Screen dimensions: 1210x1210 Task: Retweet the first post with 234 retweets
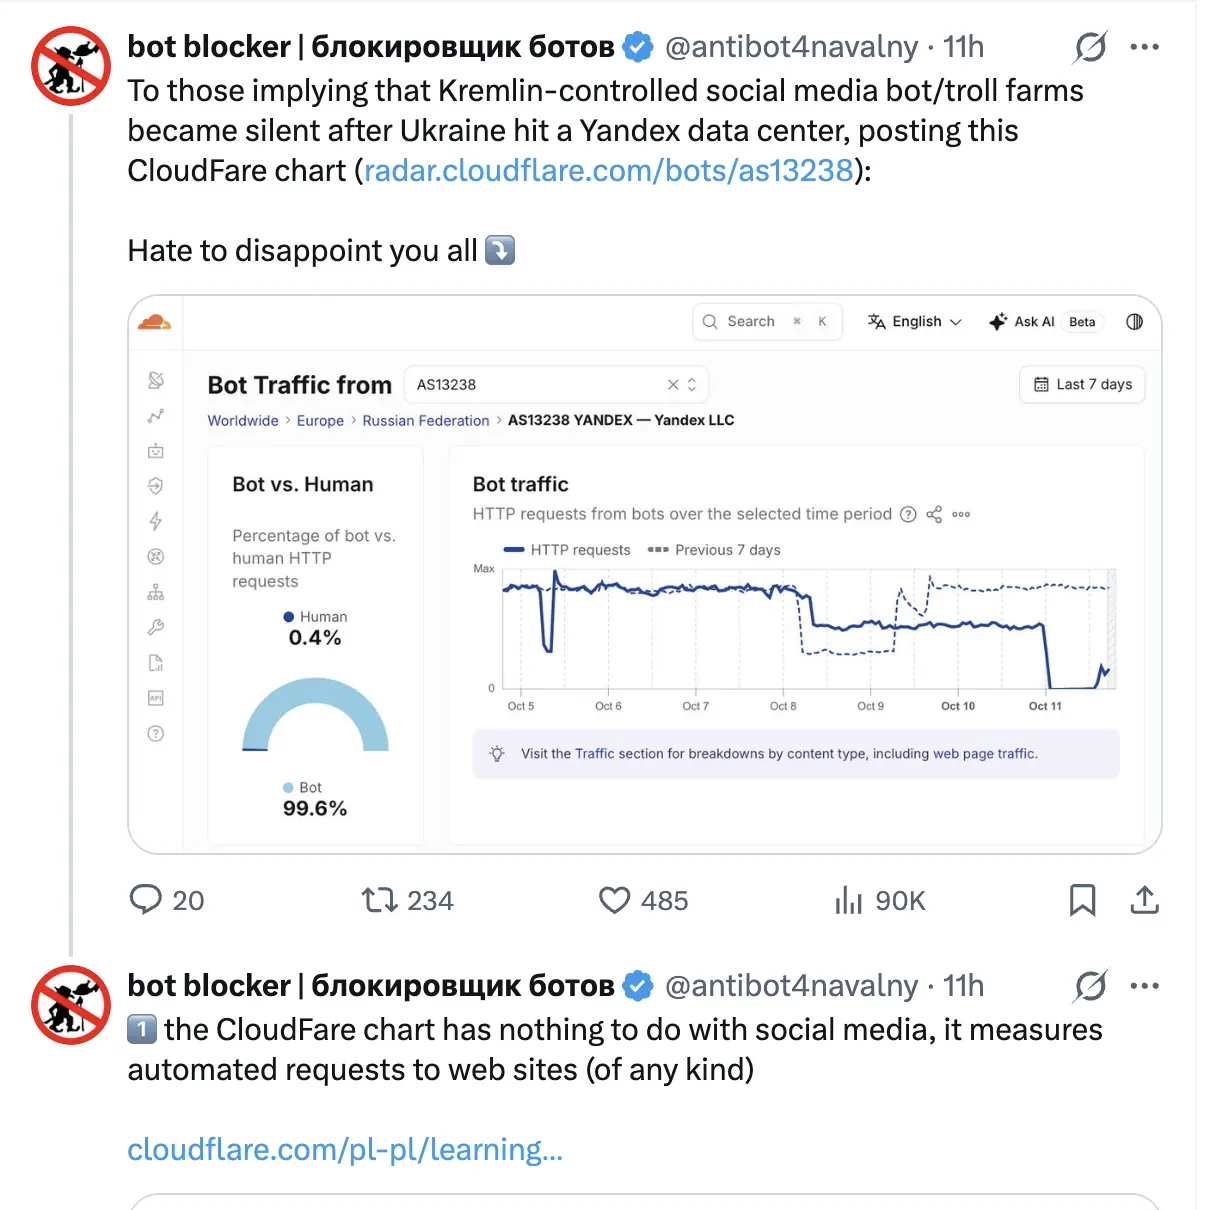[380, 900]
